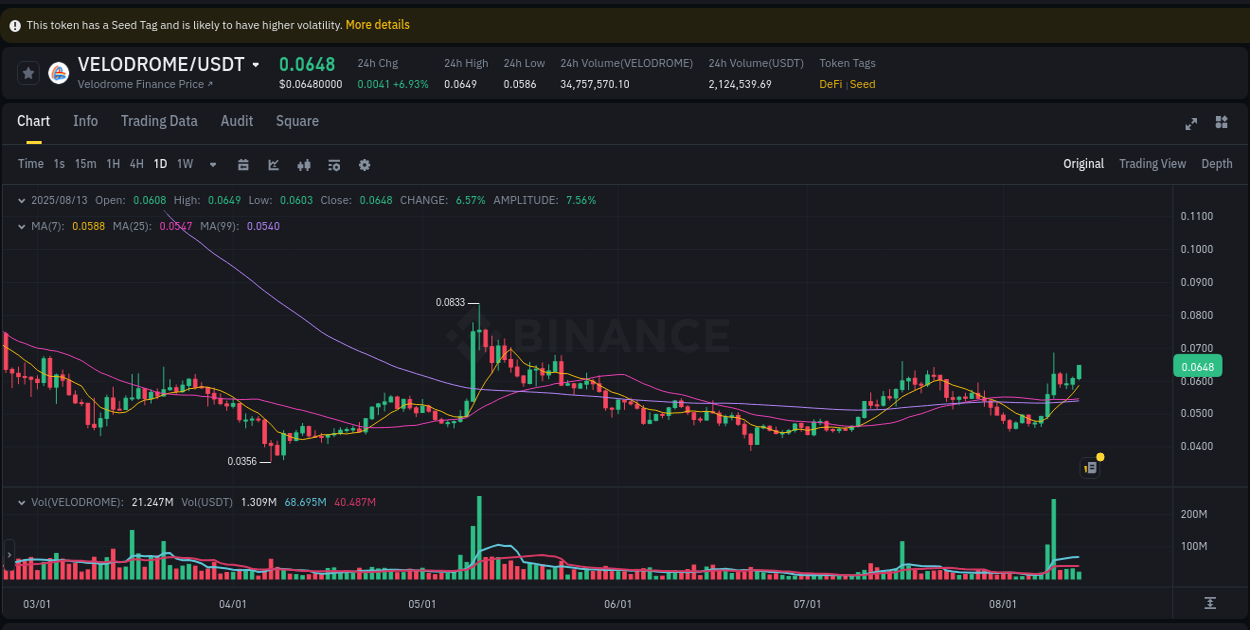Open the date range picker calendar icon
The width and height of the screenshot is (1250, 630).
coord(243,164)
